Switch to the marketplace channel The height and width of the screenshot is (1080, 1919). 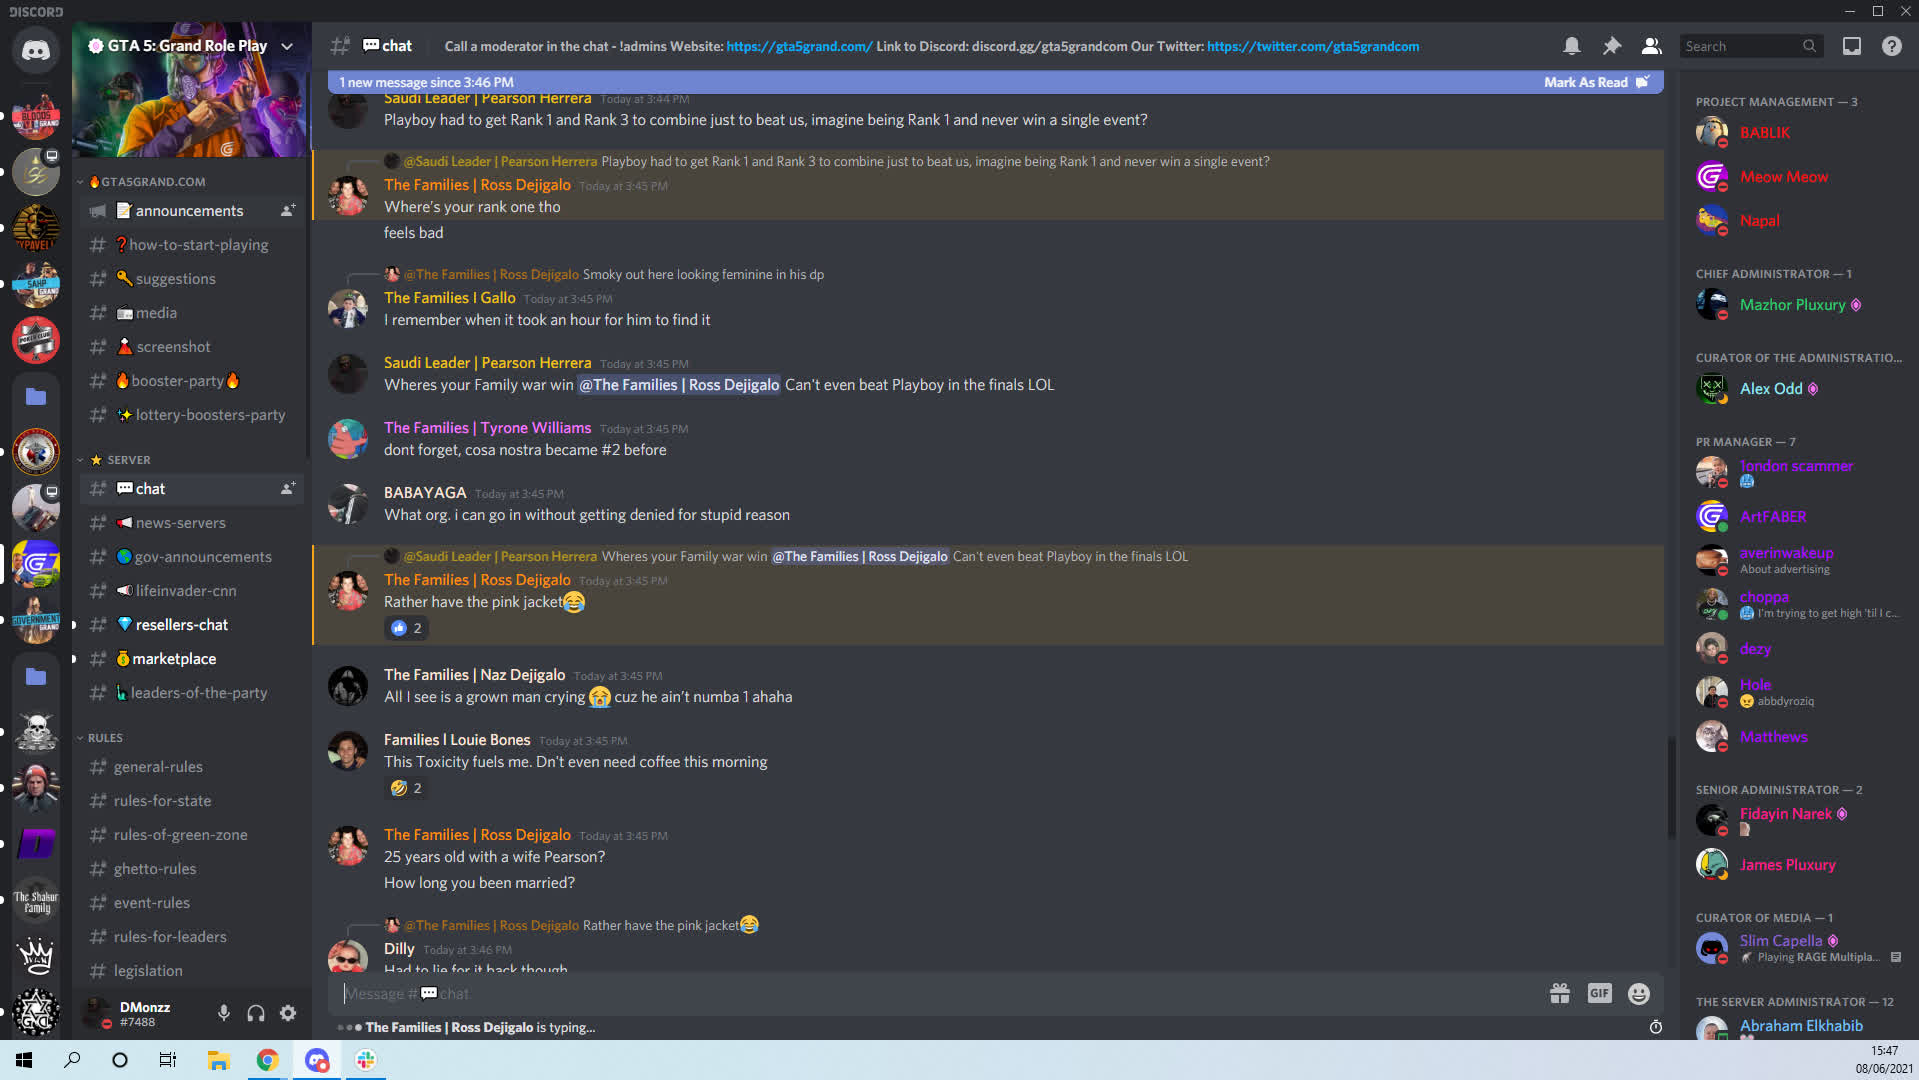[x=174, y=659]
